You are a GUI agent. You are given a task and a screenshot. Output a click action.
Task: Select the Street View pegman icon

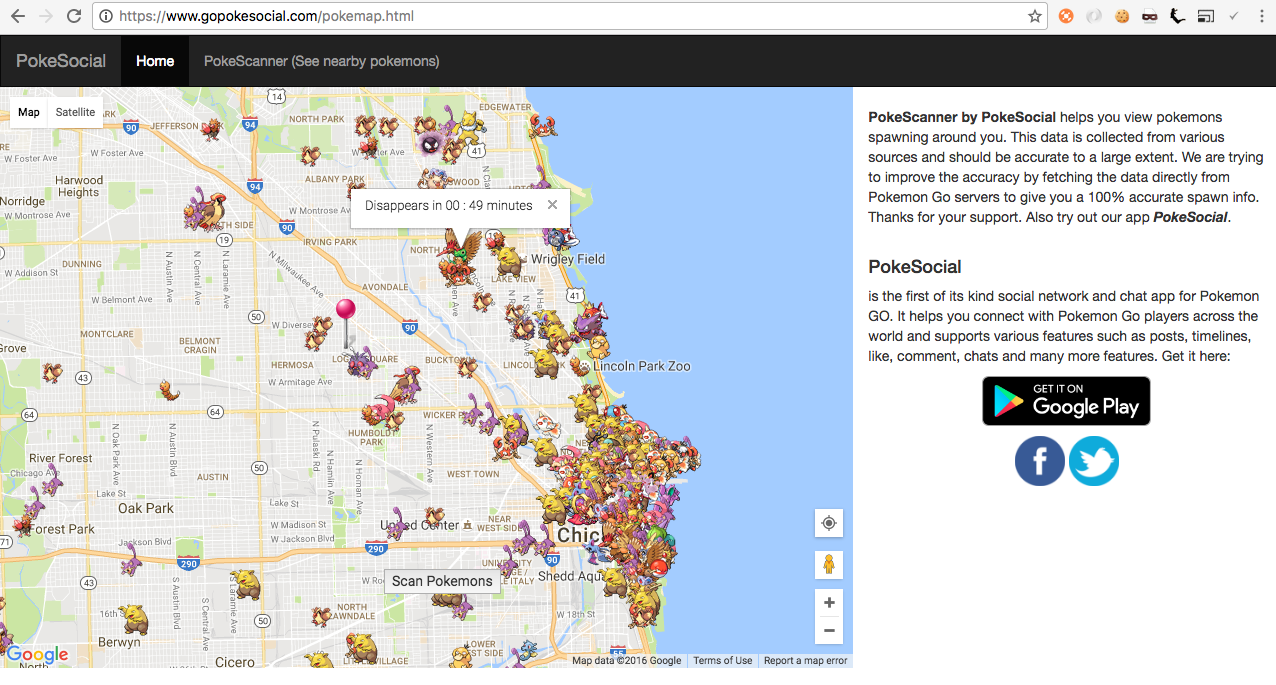tap(828, 564)
